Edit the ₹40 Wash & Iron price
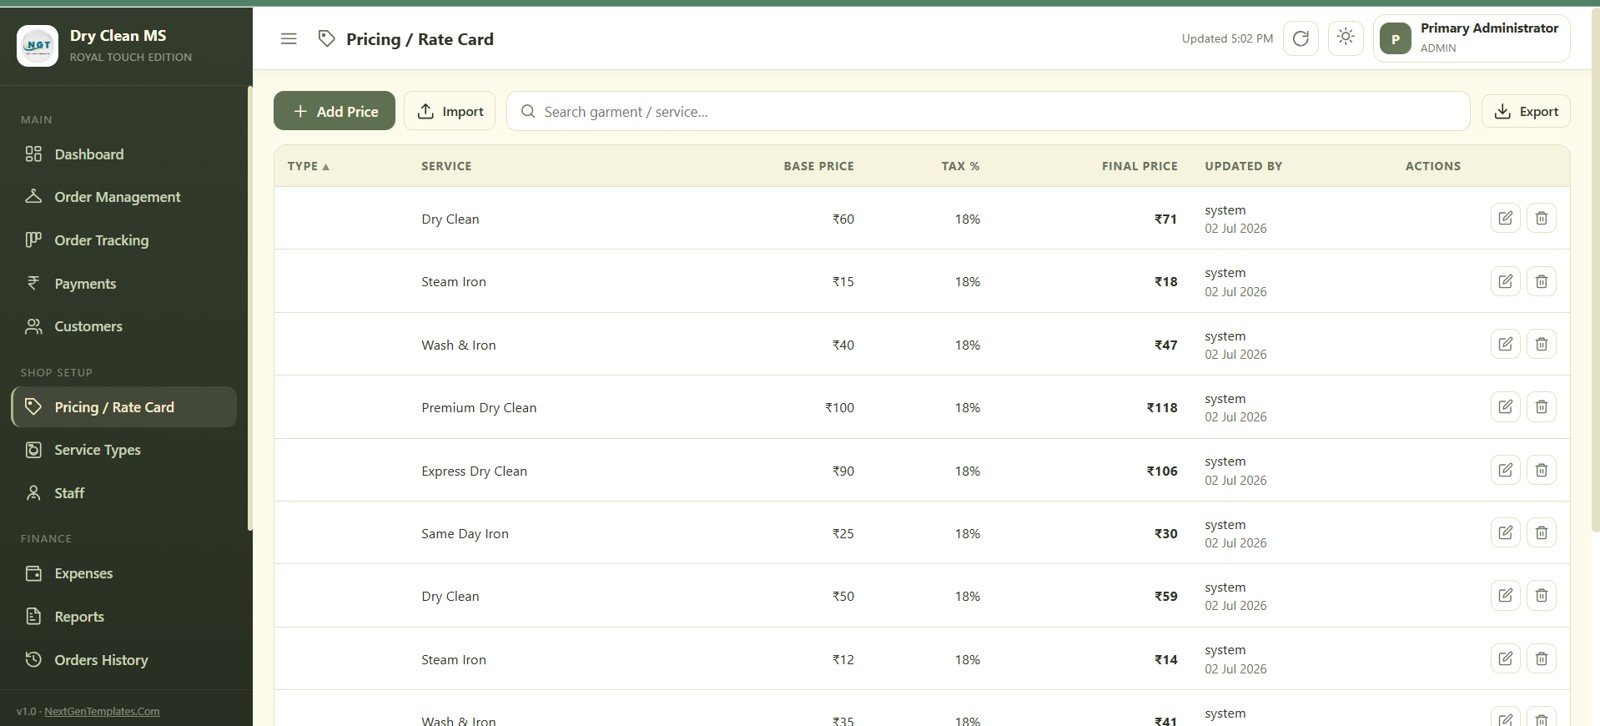Image resolution: width=1600 pixels, height=726 pixels. point(1505,344)
